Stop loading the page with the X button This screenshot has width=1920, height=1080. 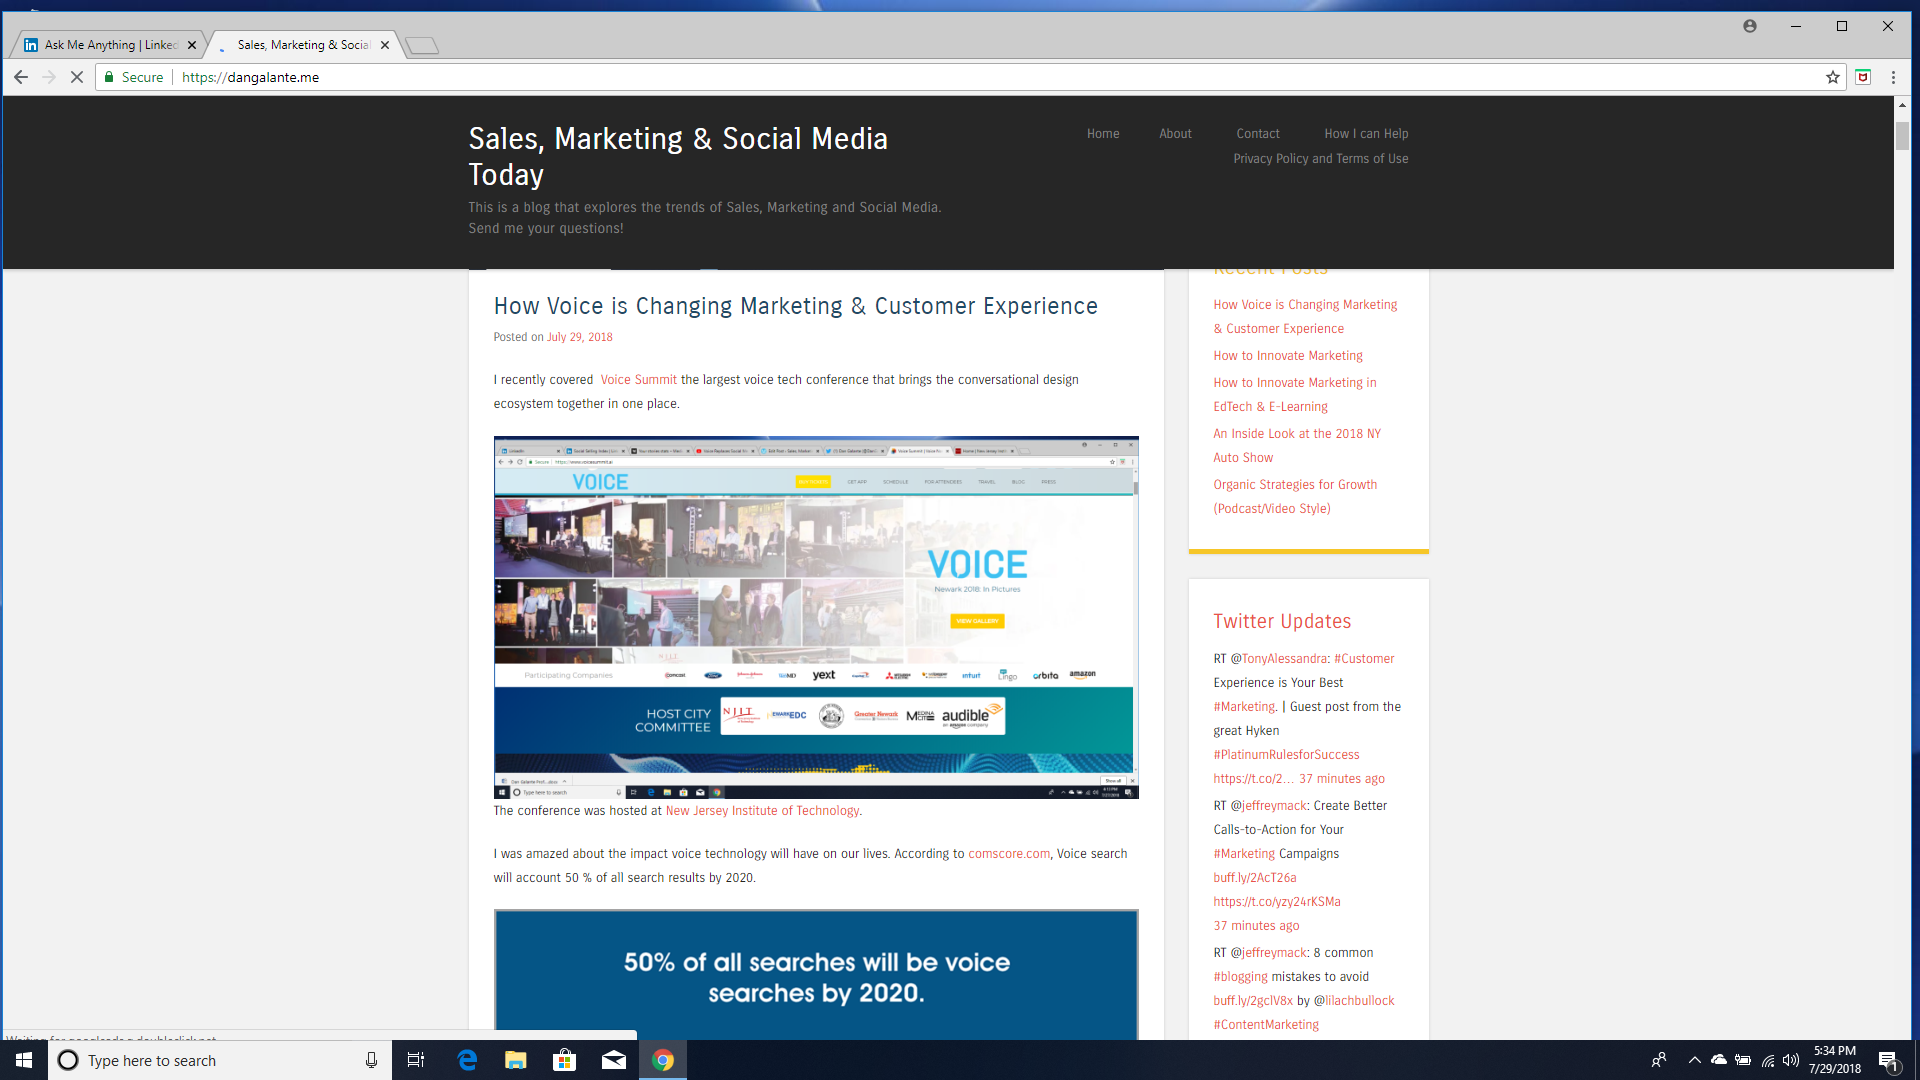(77, 77)
